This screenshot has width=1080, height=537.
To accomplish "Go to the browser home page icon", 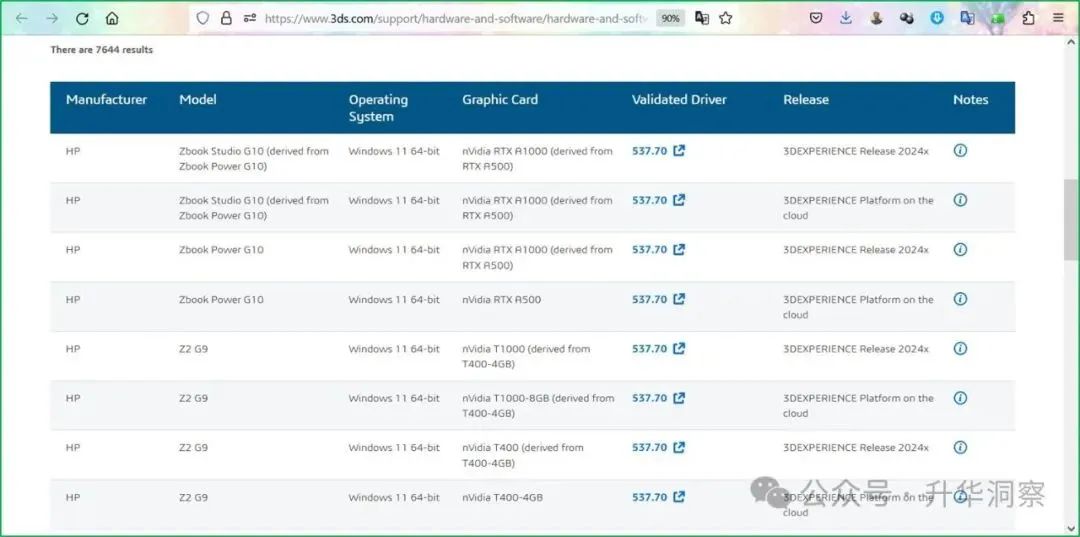I will (112, 18).
